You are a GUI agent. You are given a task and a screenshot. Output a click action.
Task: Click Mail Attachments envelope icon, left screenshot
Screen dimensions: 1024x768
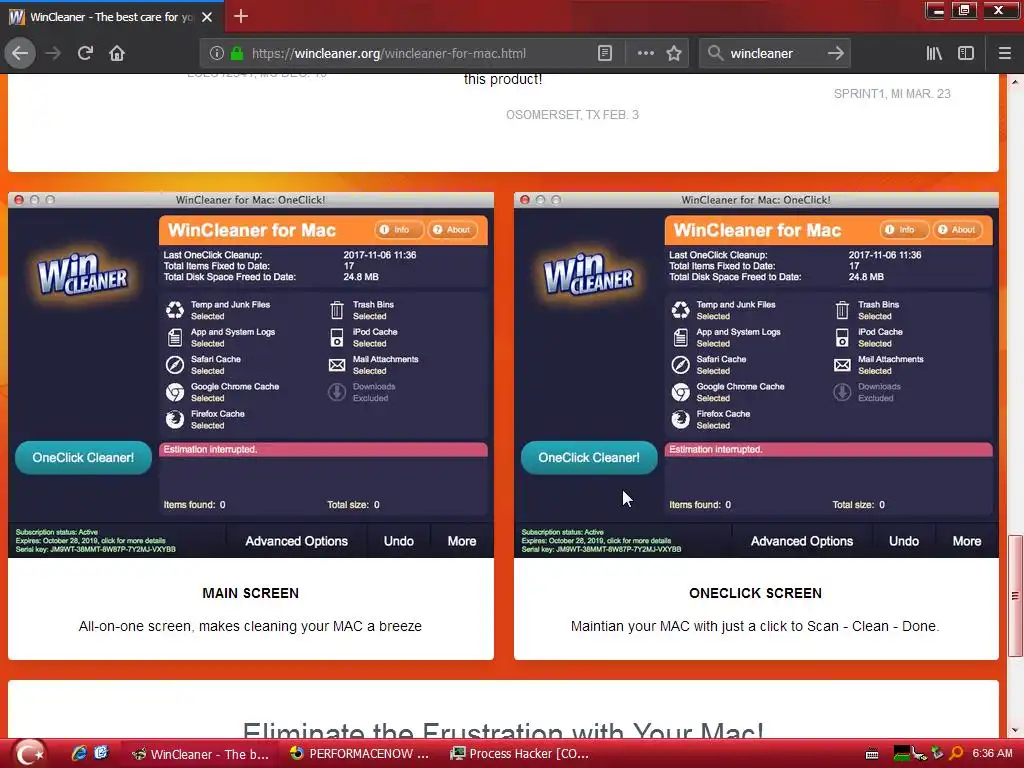coord(336,364)
